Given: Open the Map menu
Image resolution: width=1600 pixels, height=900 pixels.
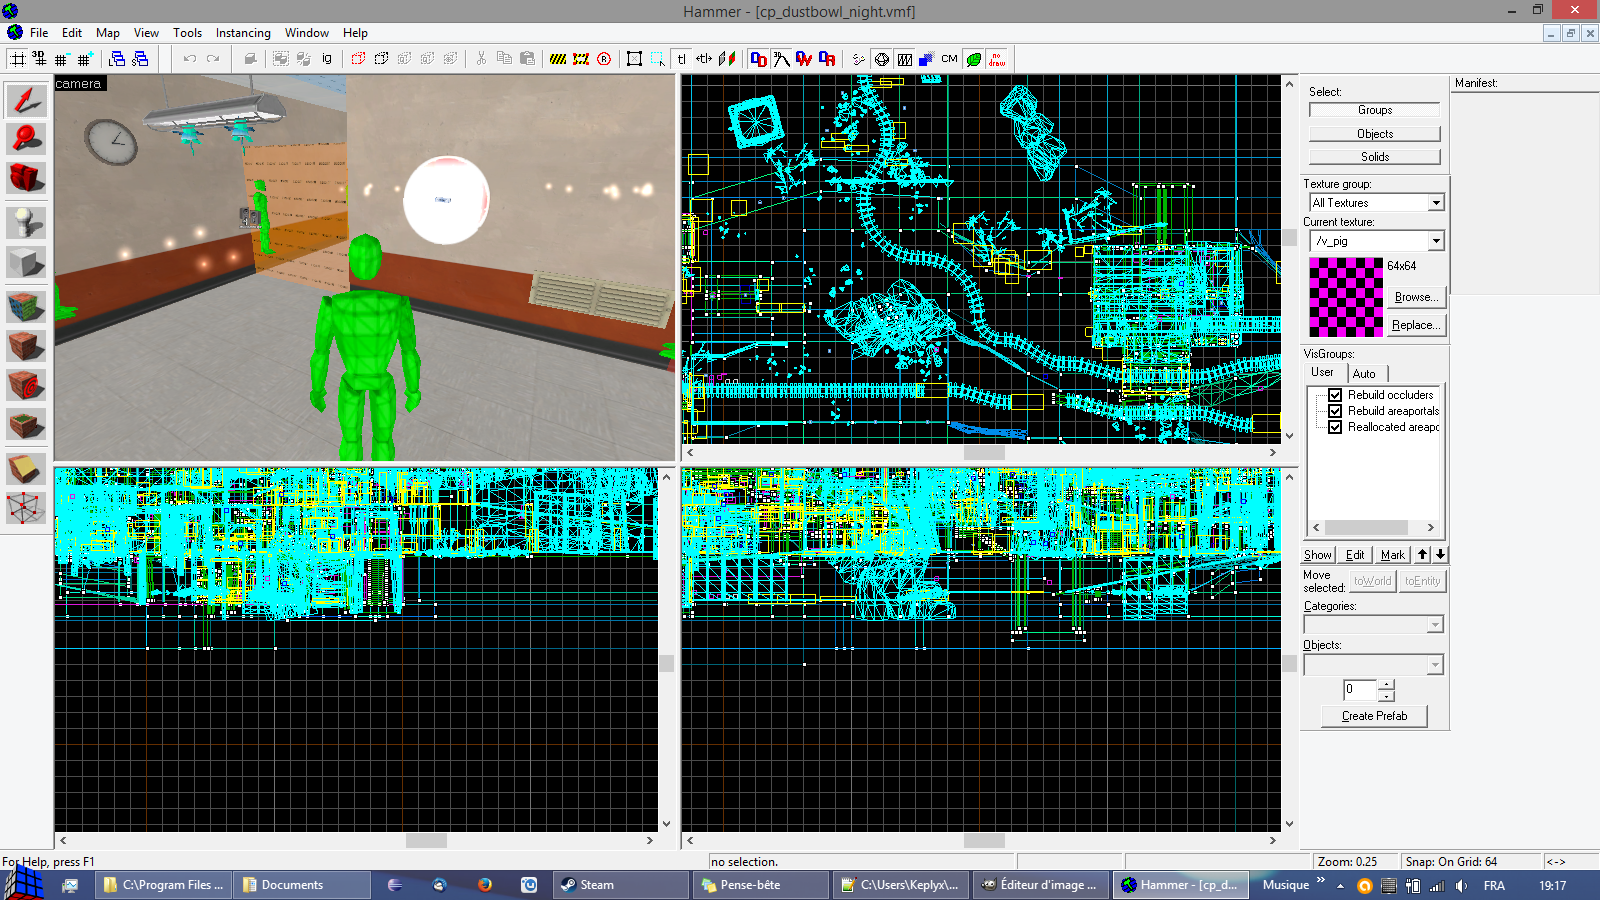Looking at the screenshot, I should pyautogui.click(x=108, y=33).
